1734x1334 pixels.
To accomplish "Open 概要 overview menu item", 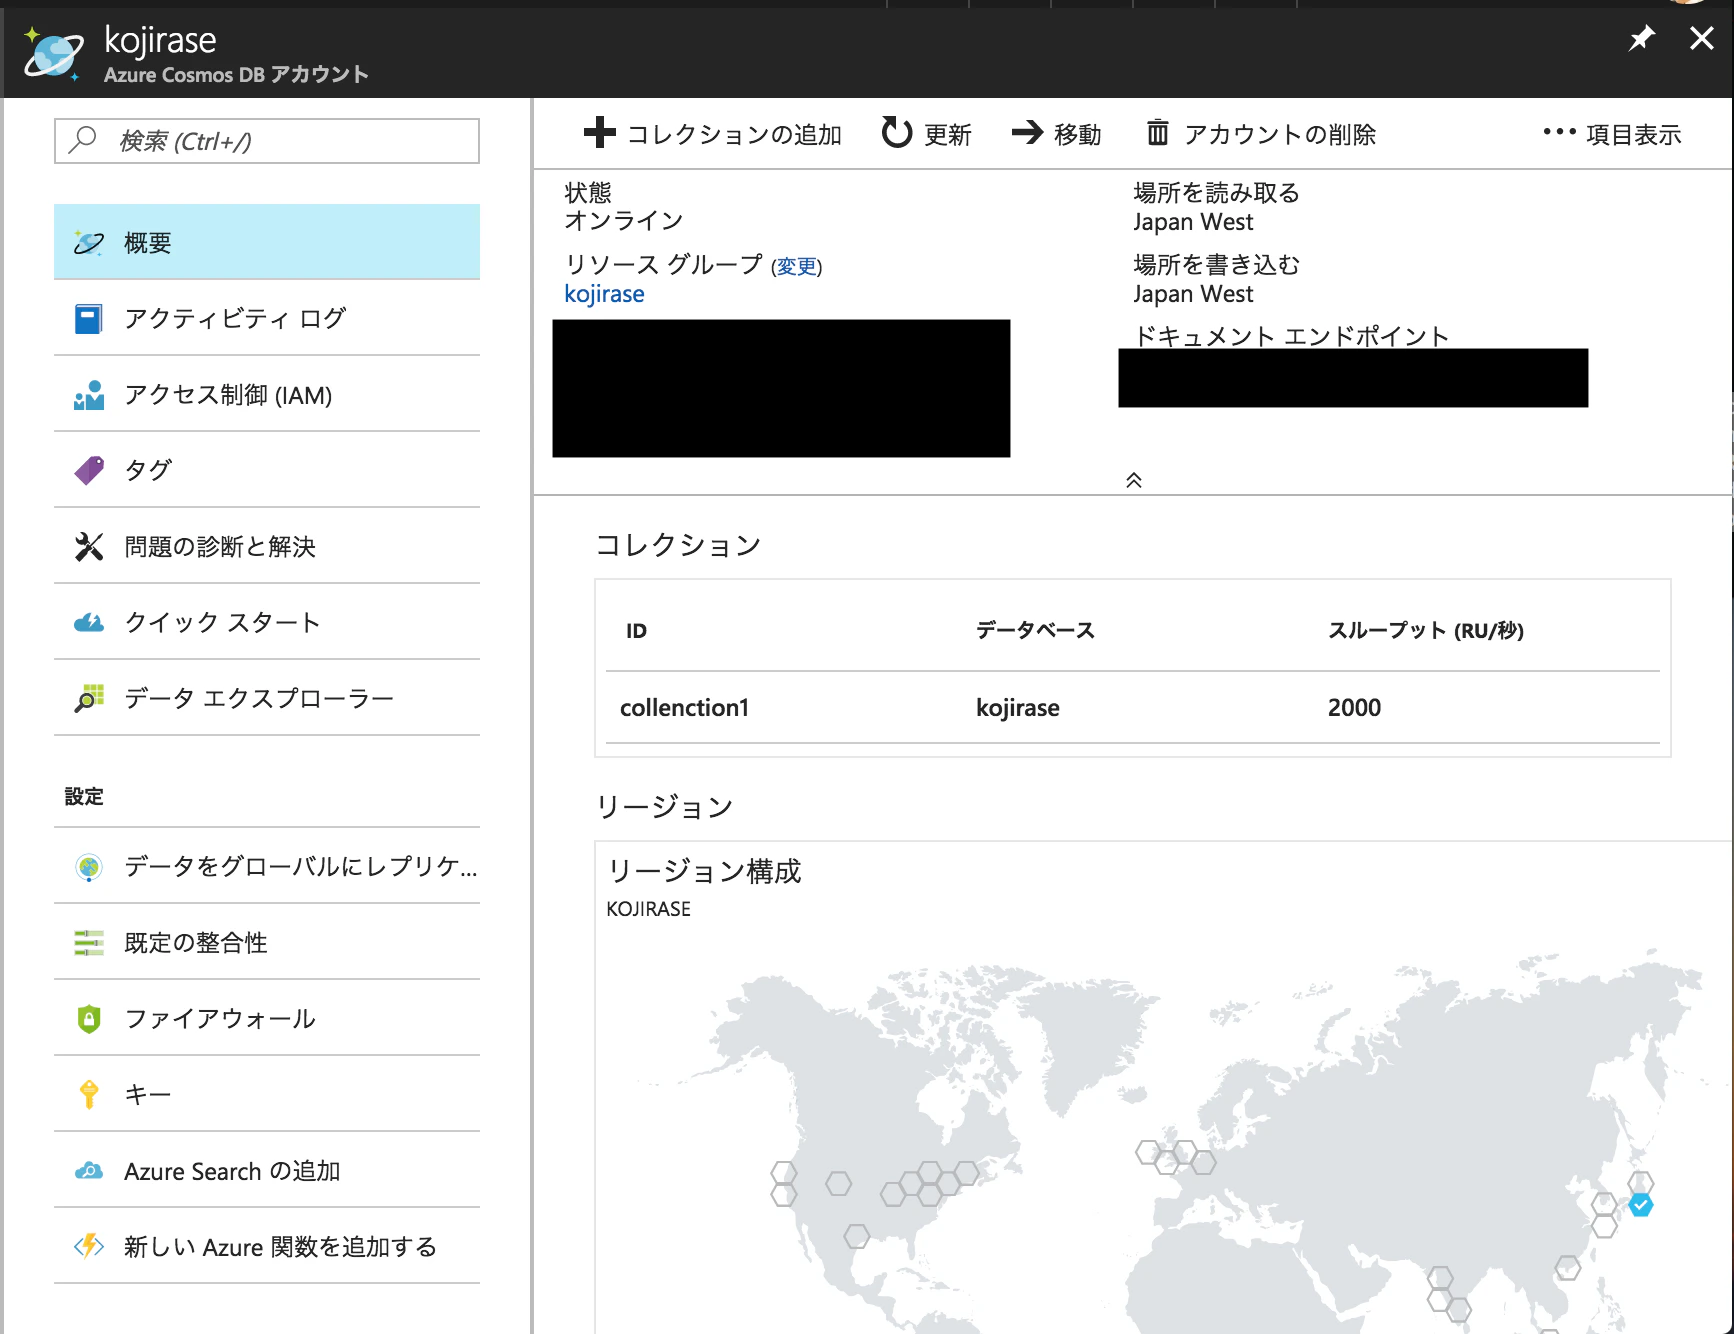I will [x=267, y=242].
